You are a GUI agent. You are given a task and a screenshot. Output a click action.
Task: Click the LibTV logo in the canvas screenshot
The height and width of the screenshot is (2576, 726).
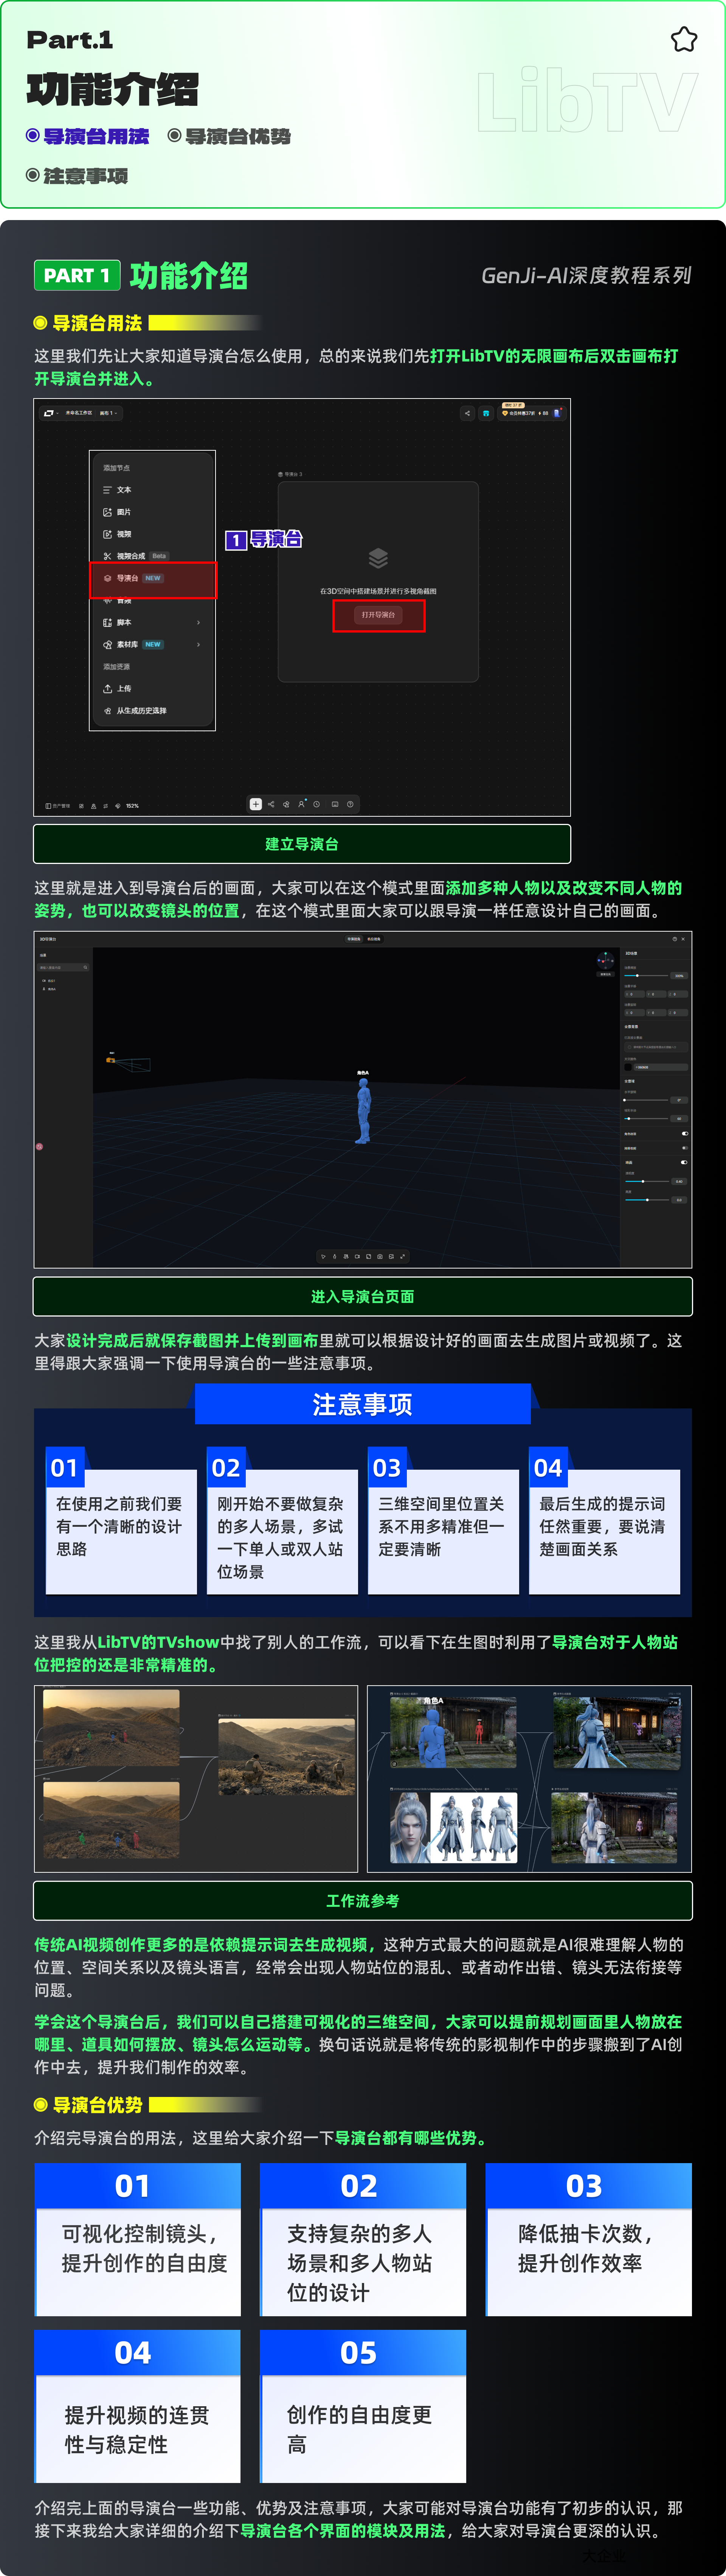pyautogui.click(x=49, y=413)
